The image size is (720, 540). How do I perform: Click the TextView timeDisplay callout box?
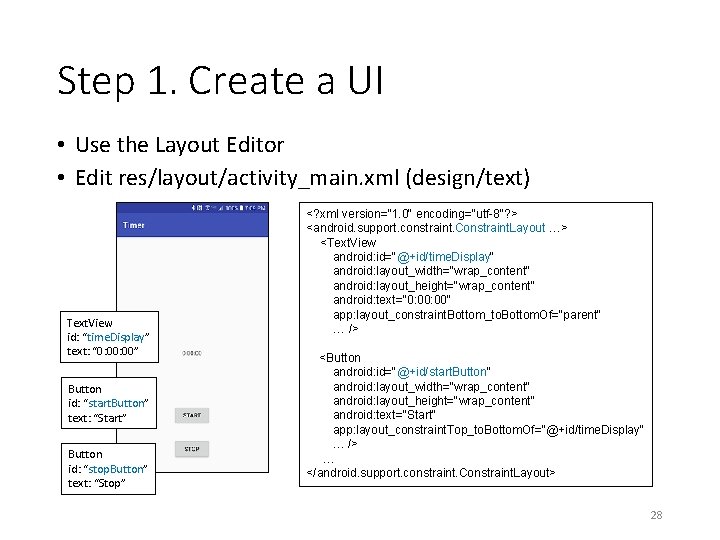pos(110,337)
